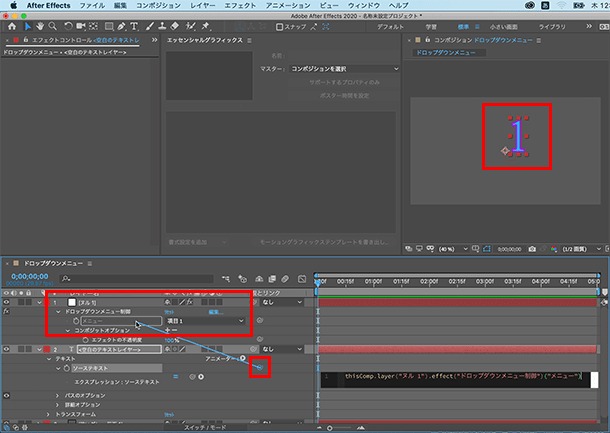Expand the 詳細オプション group
The height and width of the screenshot is (433, 610).
tap(58, 405)
